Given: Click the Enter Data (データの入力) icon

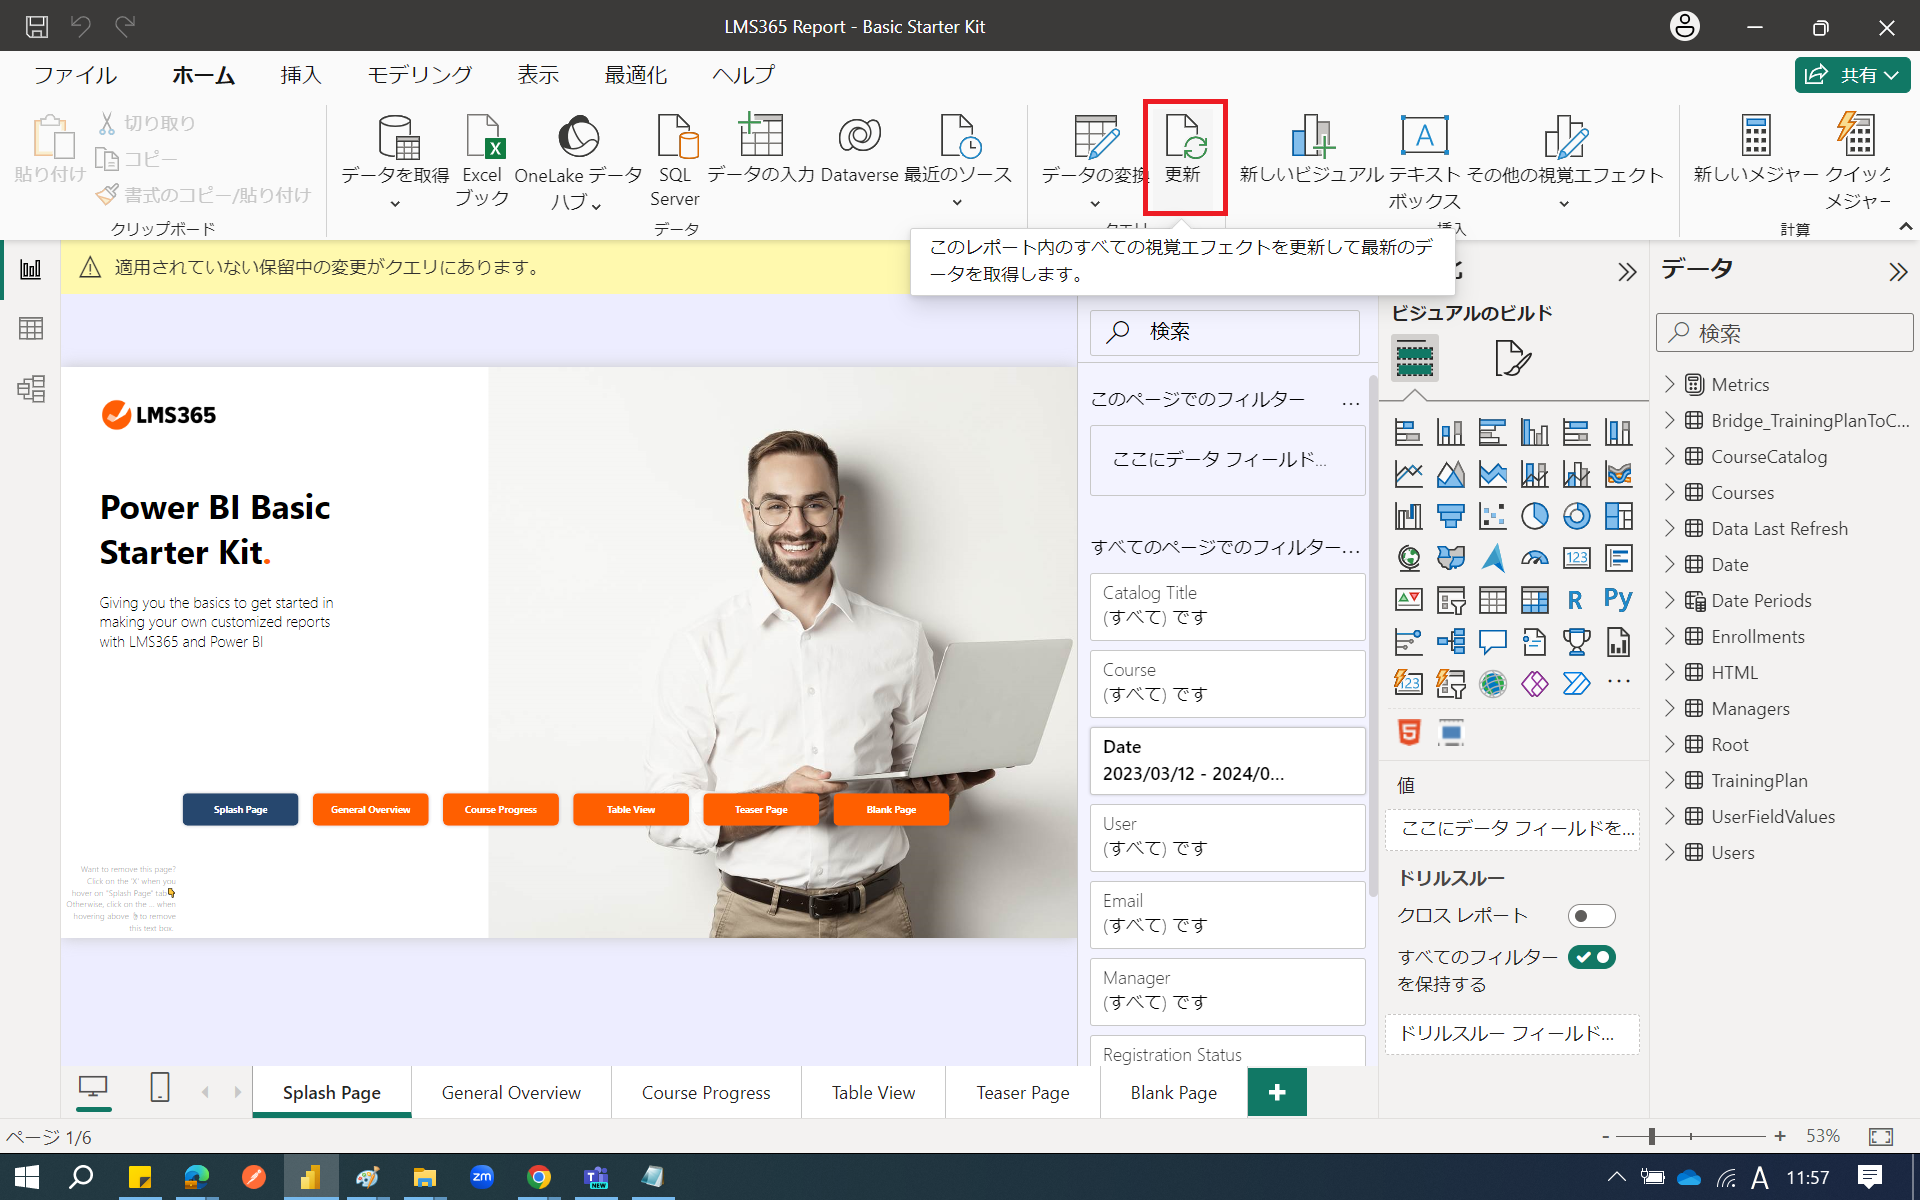Looking at the screenshot, I should point(761,136).
